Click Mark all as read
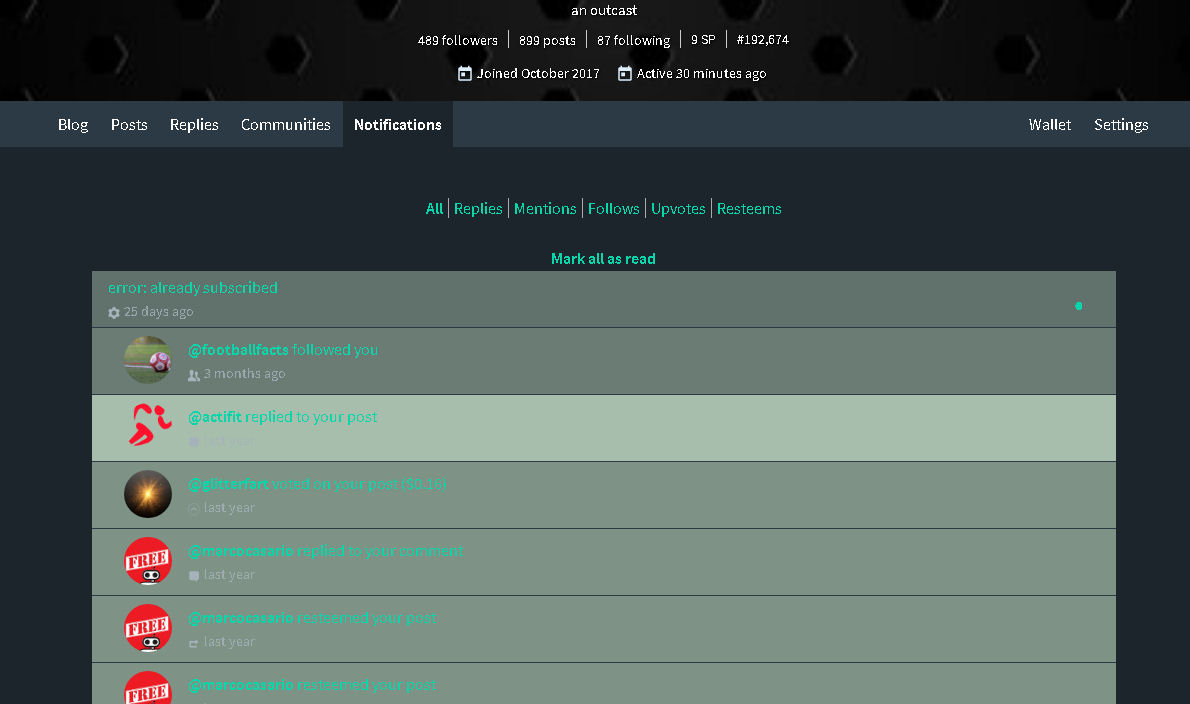 603,259
